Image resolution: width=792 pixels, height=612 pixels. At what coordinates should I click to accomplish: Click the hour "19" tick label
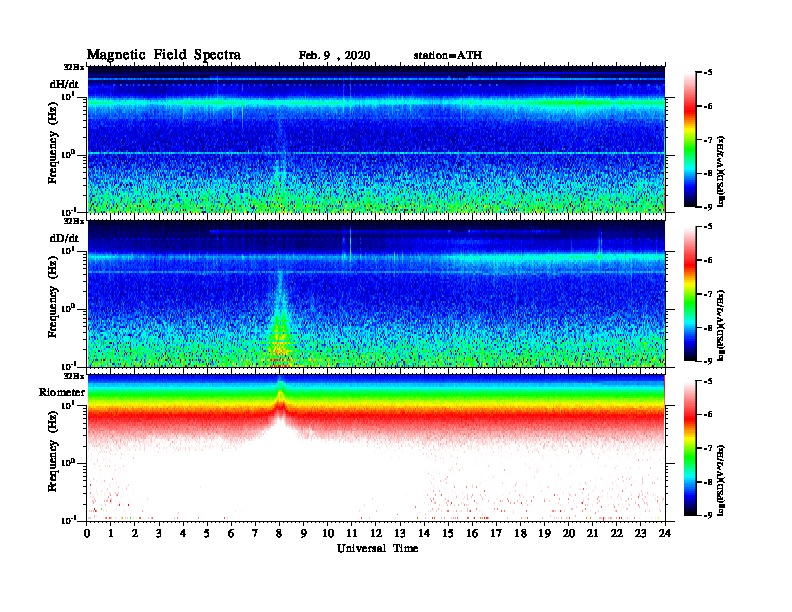[x=544, y=534]
